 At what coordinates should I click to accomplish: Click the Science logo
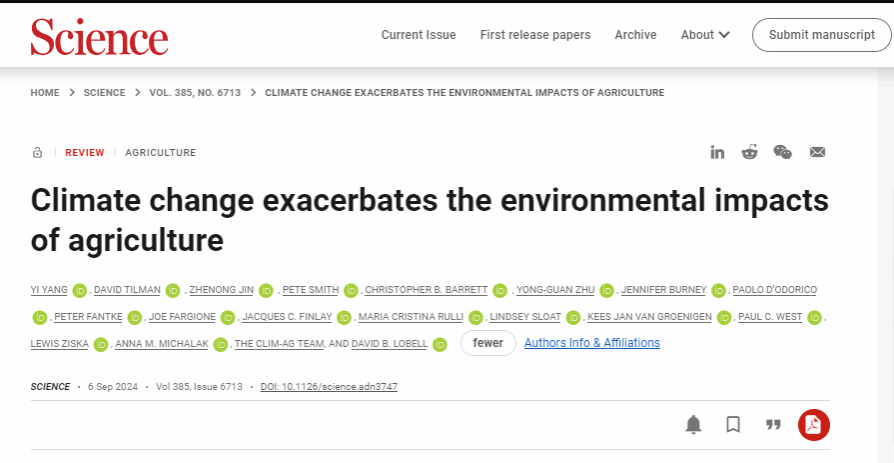99,36
